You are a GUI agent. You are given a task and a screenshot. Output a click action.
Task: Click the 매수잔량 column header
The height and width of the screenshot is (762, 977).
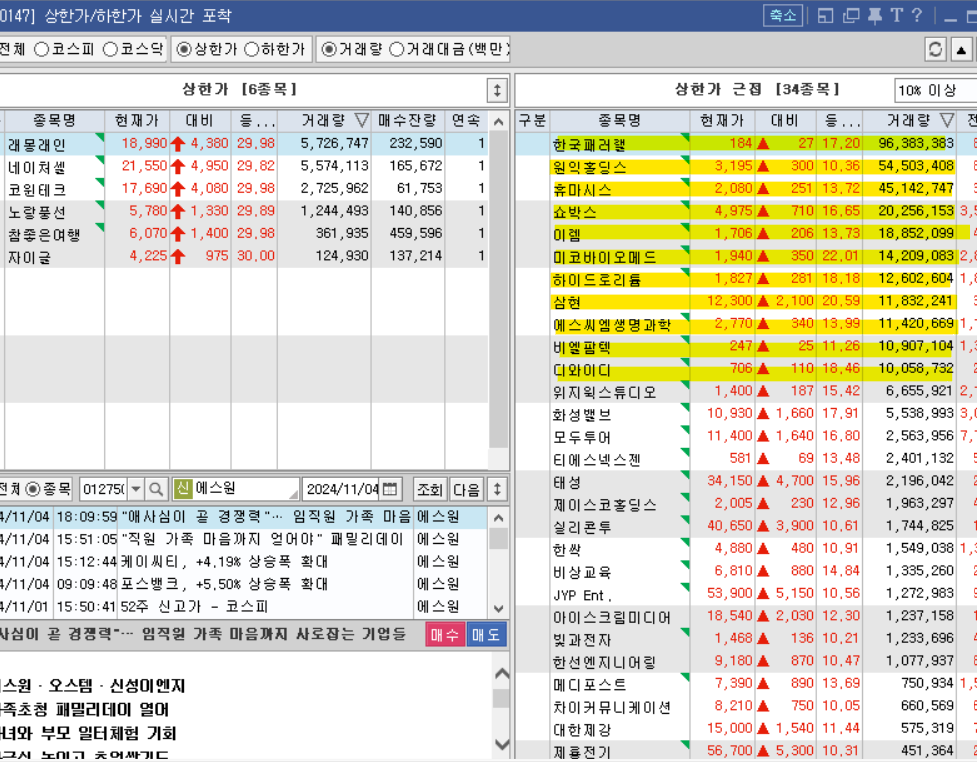408,120
